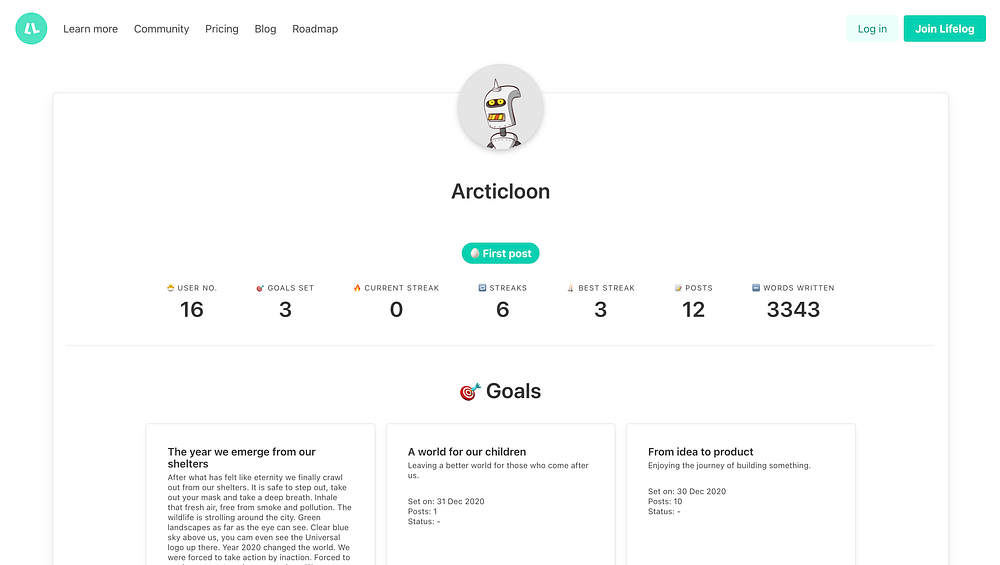Open the 'From idea to product' goal
The width and height of the screenshot is (1000, 565).
pos(701,452)
